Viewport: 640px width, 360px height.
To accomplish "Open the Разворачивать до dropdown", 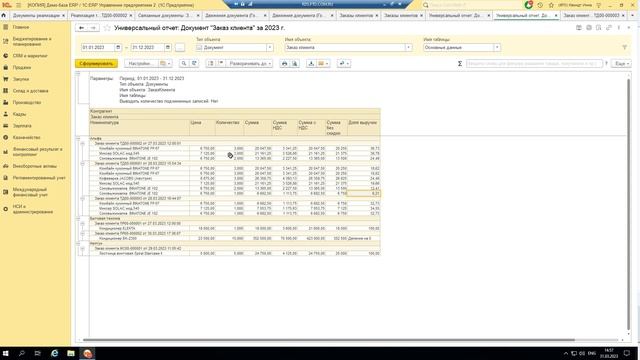I will pos(250,64).
